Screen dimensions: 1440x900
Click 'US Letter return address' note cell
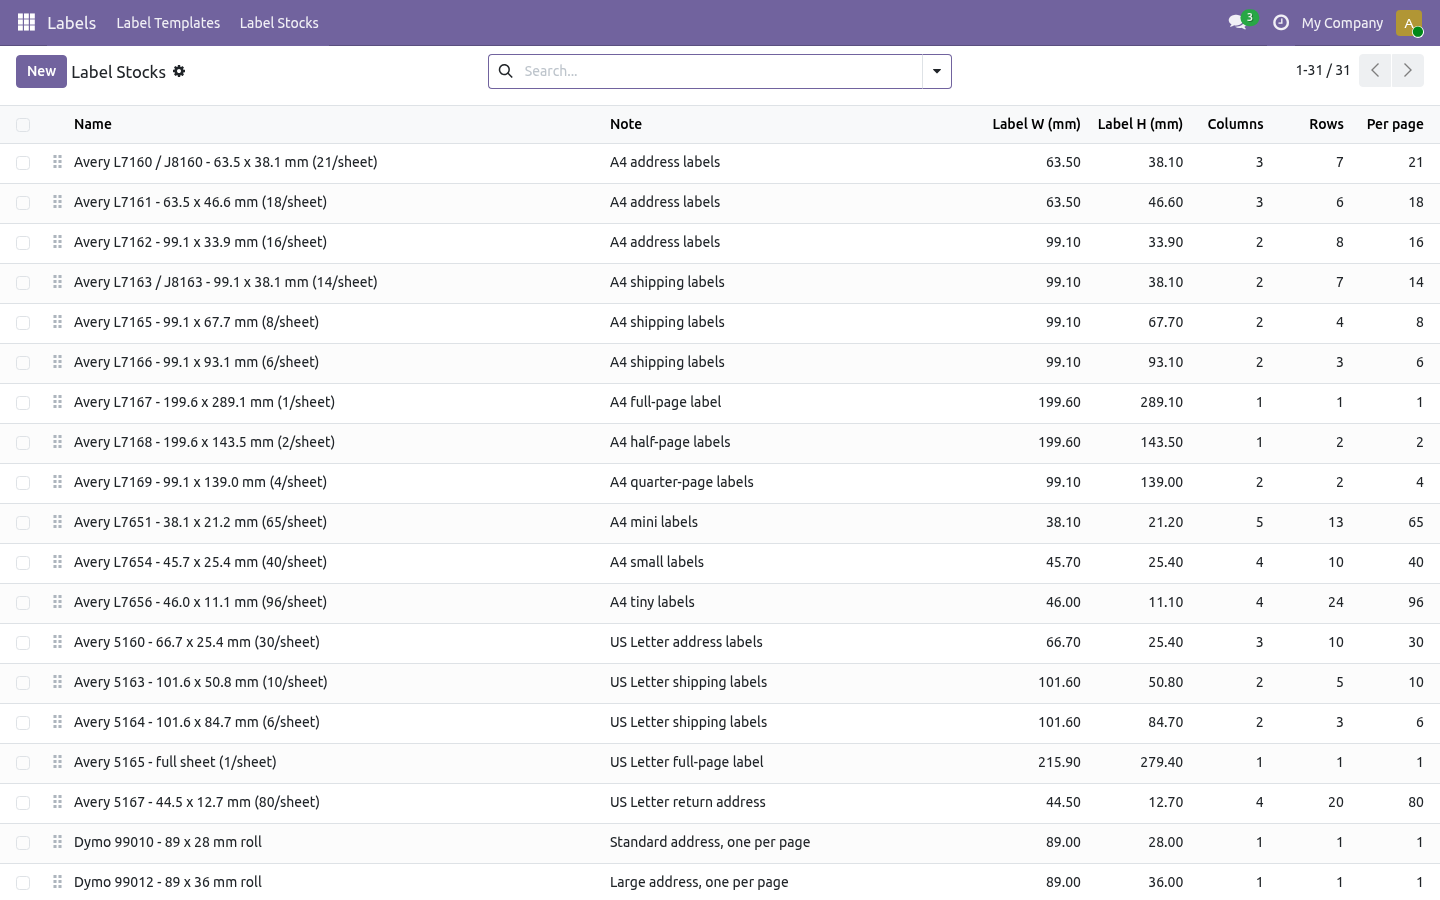tap(688, 802)
